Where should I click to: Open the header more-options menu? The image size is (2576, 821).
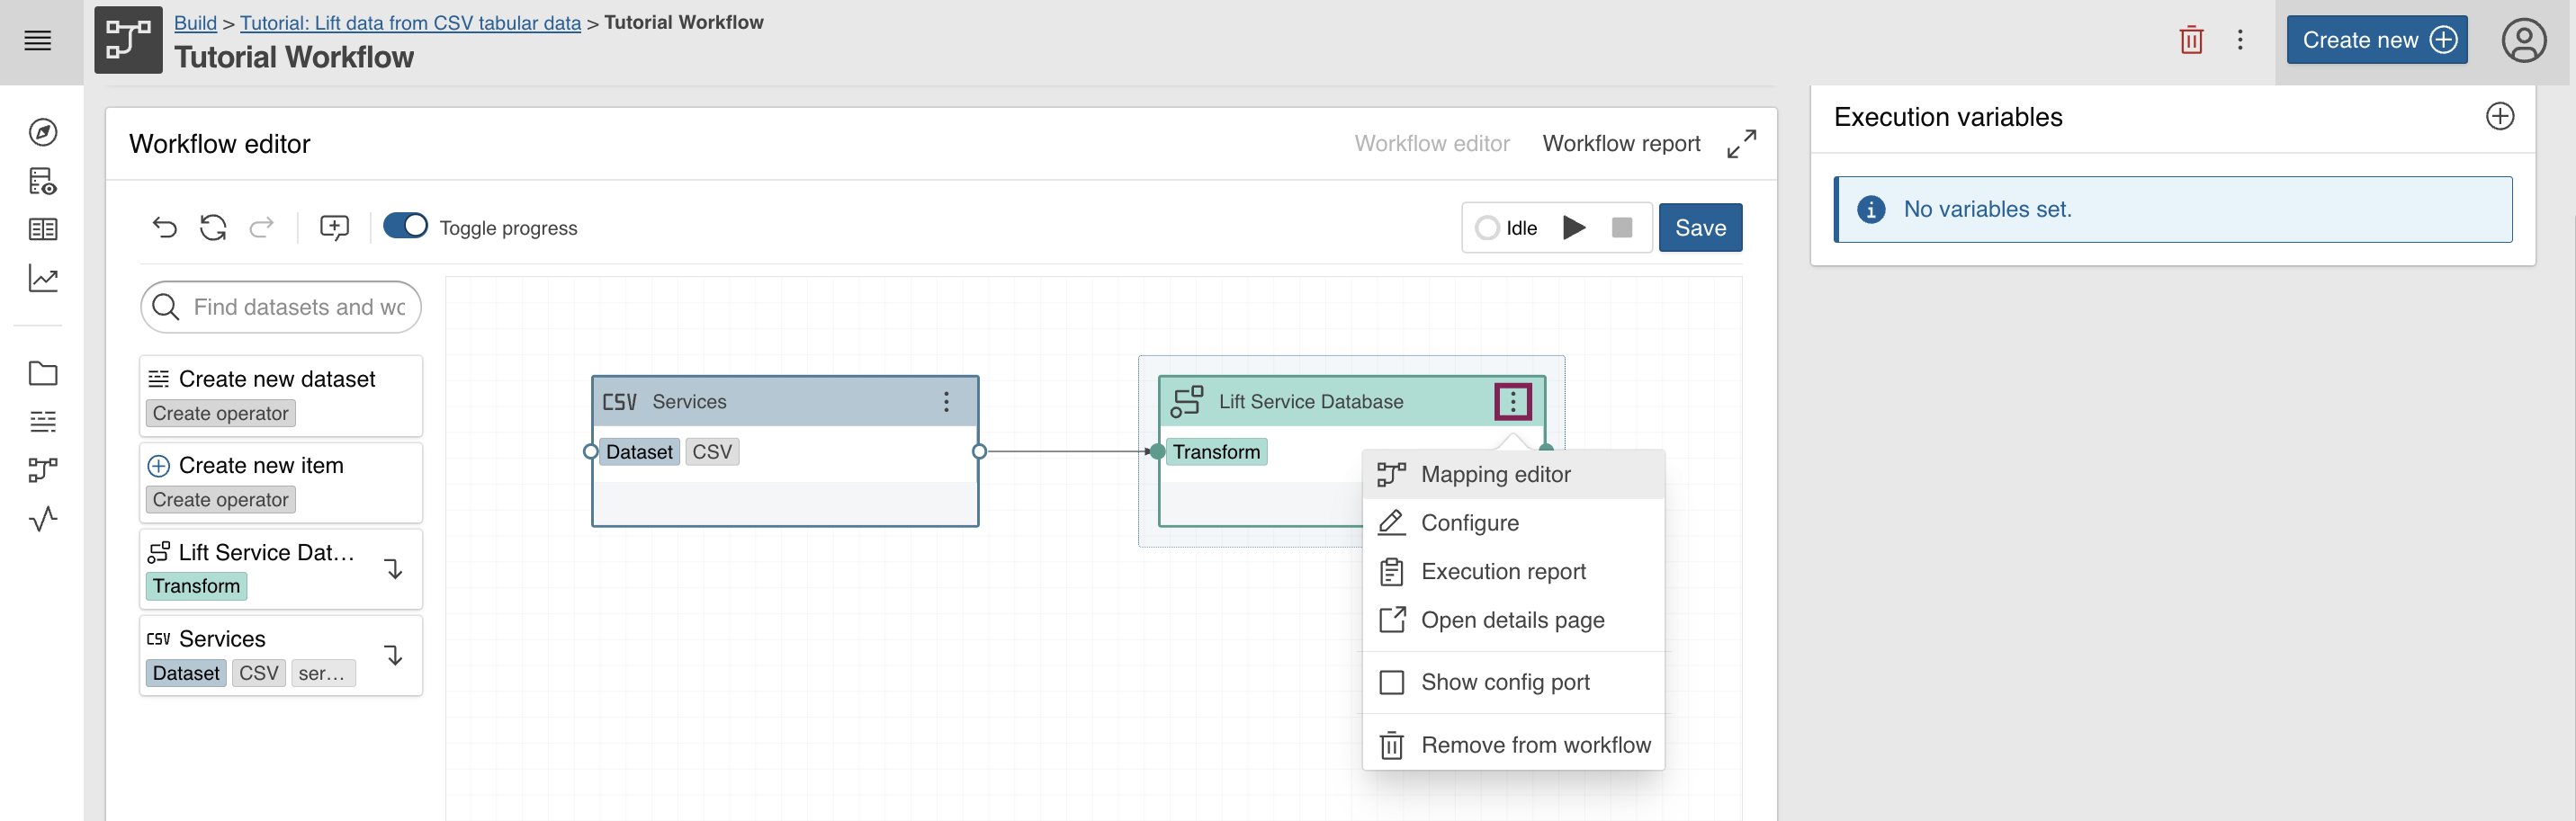pyautogui.click(x=2240, y=40)
